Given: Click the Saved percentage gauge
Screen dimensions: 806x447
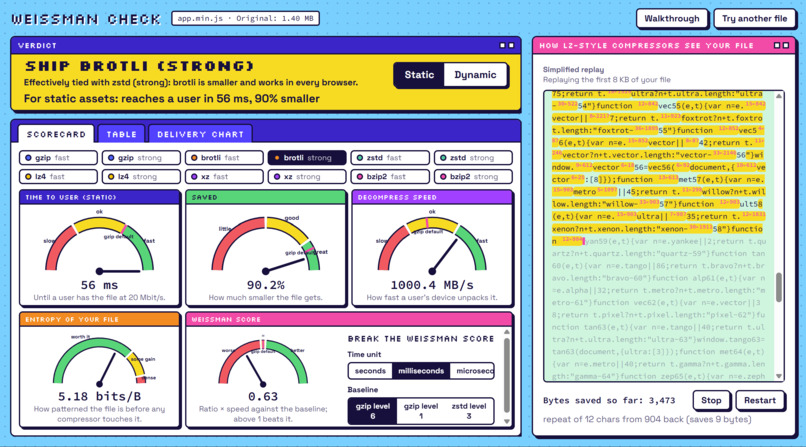Looking at the screenshot, I should [x=266, y=243].
